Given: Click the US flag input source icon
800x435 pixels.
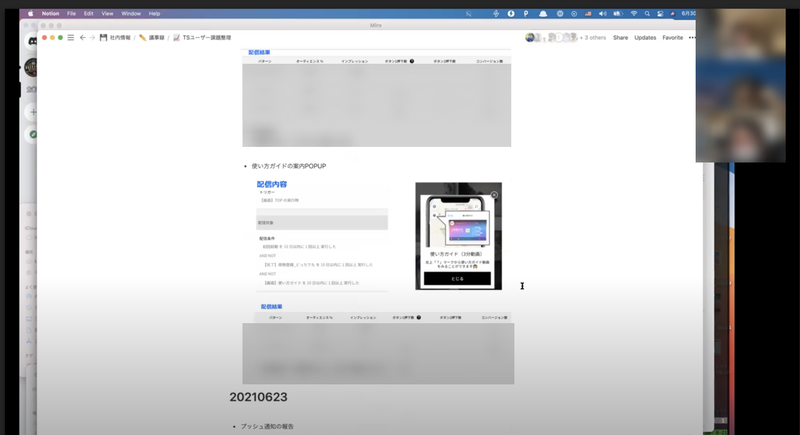Looking at the screenshot, I should click(x=588, y=14).
